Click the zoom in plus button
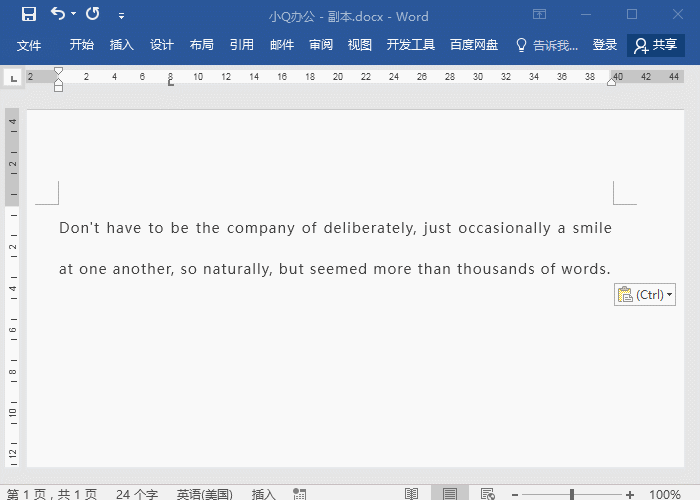The image size is (700, 500). [x=630, y=495]
